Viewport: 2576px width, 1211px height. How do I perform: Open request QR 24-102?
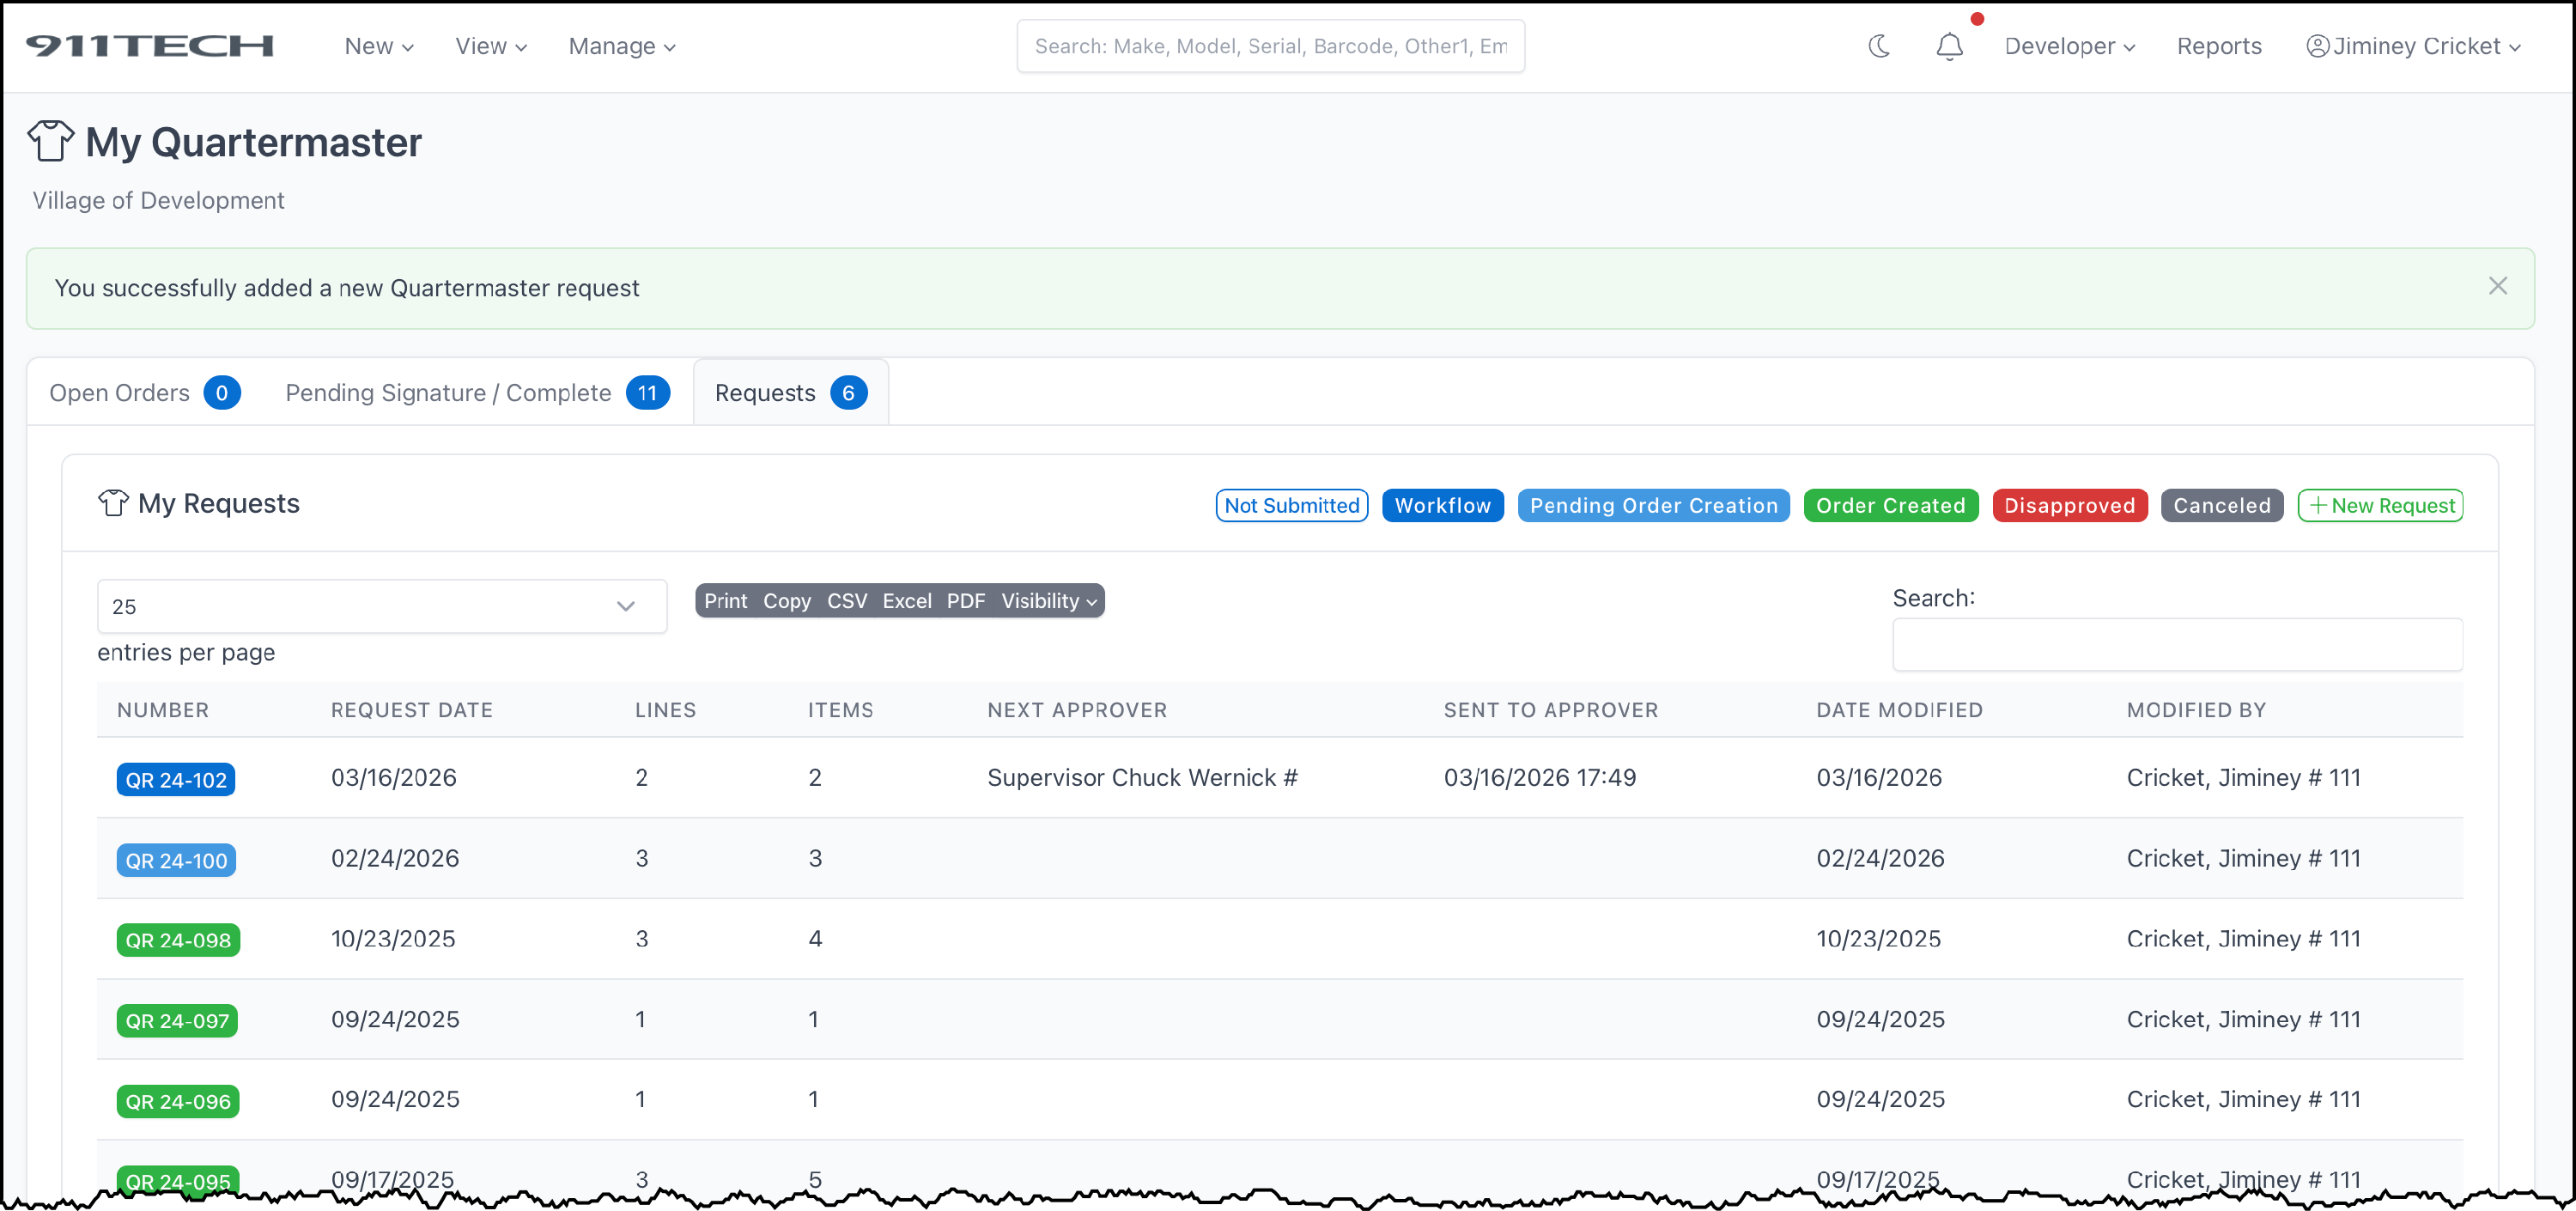point(176,780)
